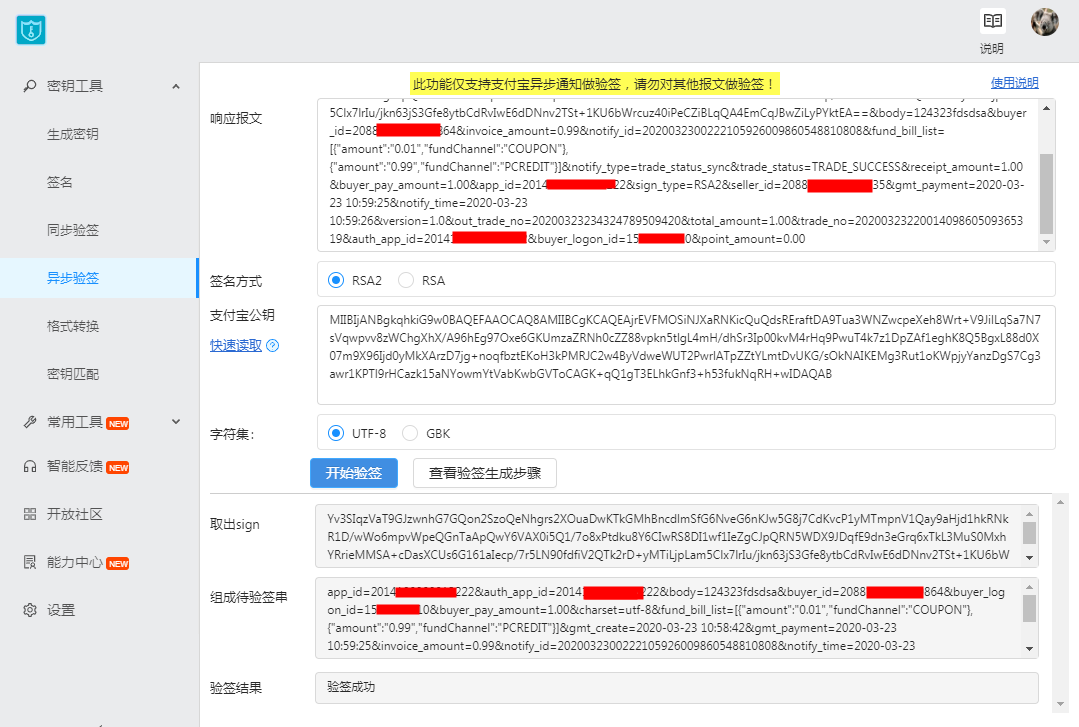Screen dimensions: 1079x727
Task: Click the 取出sign scrollbar up arrow
Action: 1029,514
